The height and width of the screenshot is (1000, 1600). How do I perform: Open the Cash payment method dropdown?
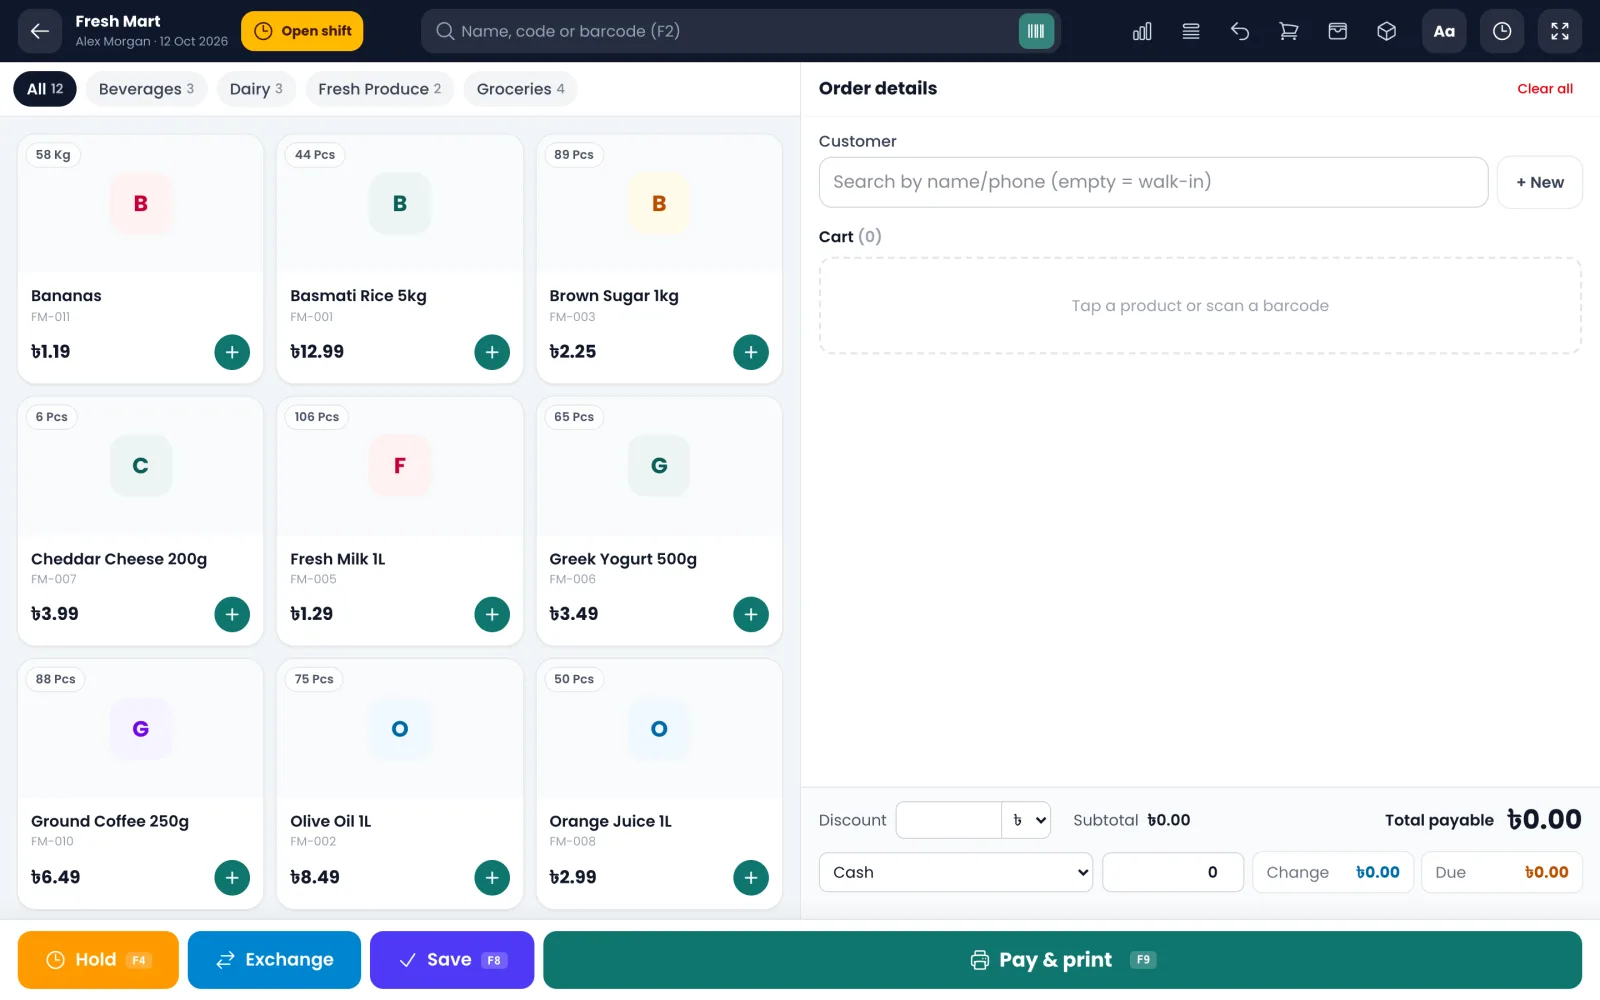point(956,872)
